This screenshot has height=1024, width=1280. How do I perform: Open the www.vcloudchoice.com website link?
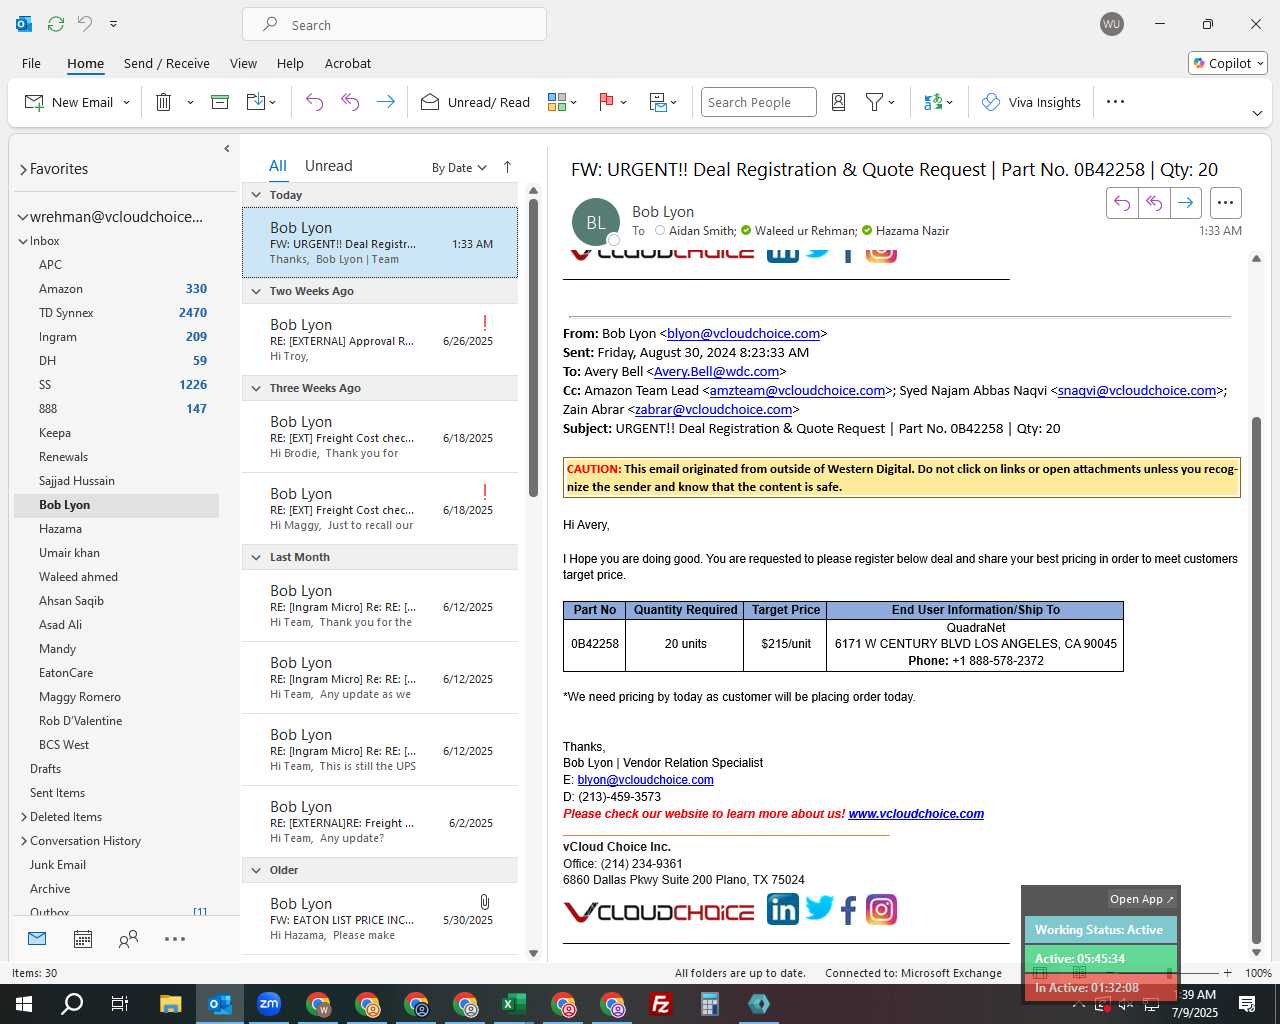(x=916, y=814)
